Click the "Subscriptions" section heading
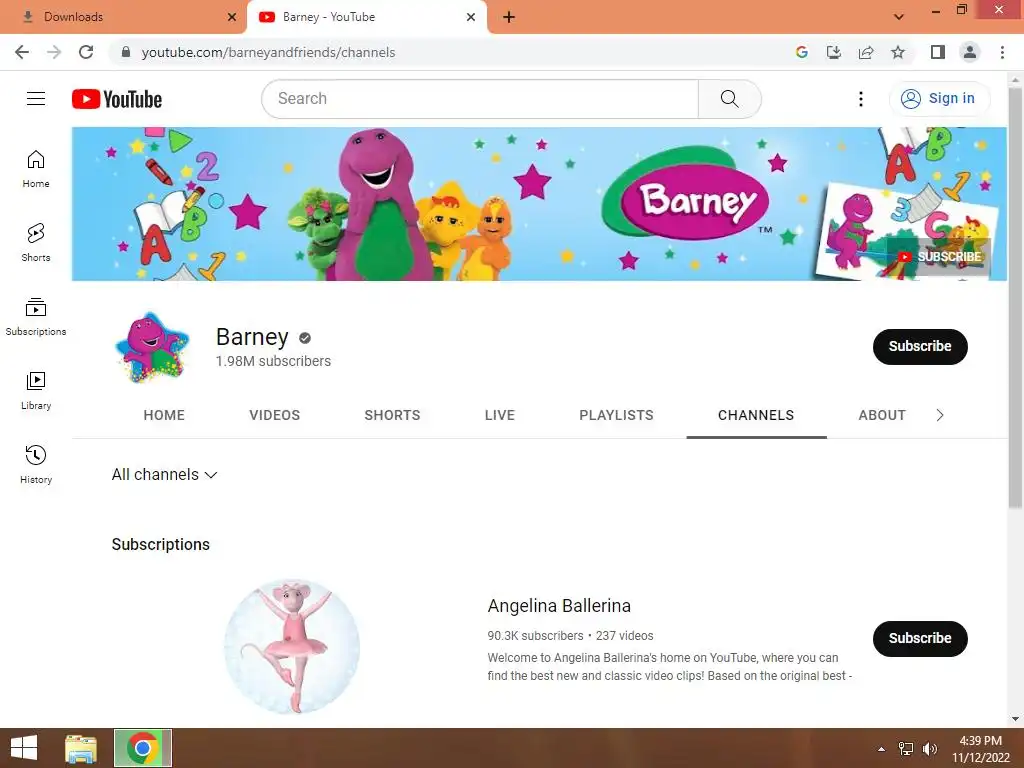The image size is (1024, 768). click(x=161, y=545)
